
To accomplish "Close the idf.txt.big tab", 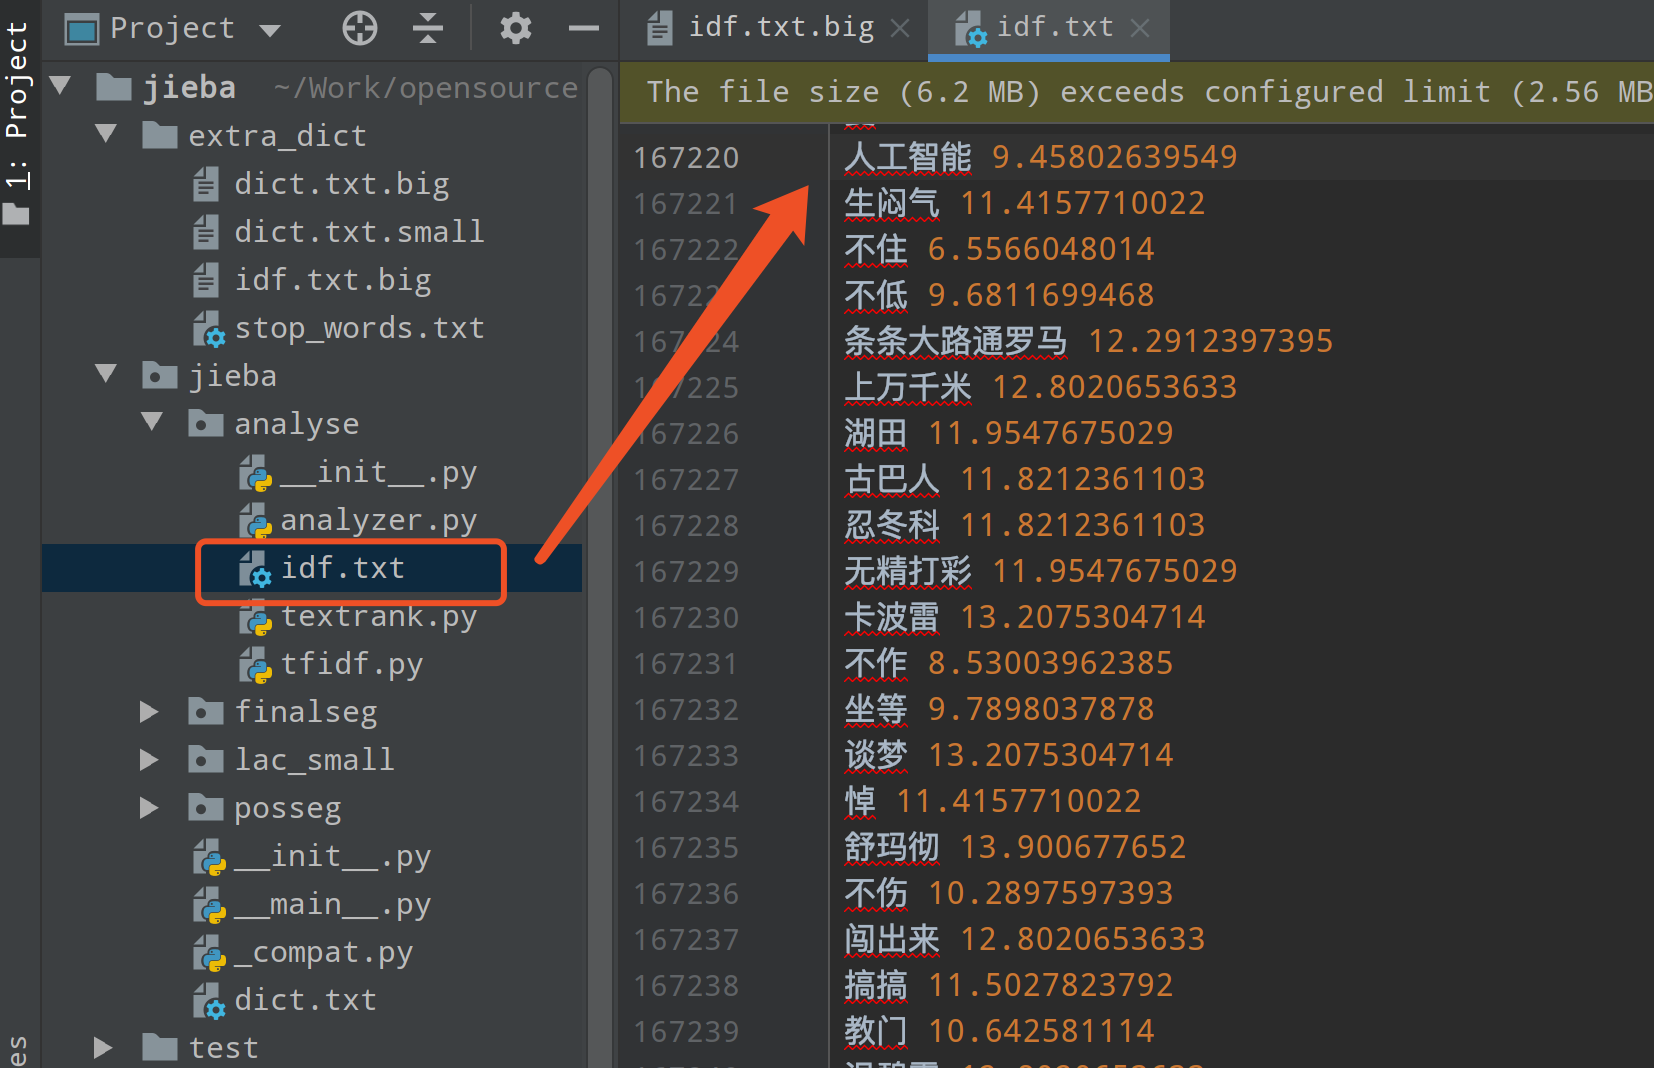I will [900, 28].
